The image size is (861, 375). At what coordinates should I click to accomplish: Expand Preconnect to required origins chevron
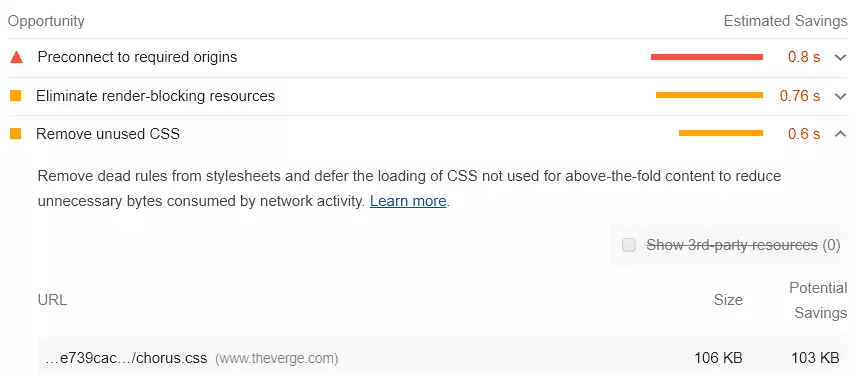840,57
